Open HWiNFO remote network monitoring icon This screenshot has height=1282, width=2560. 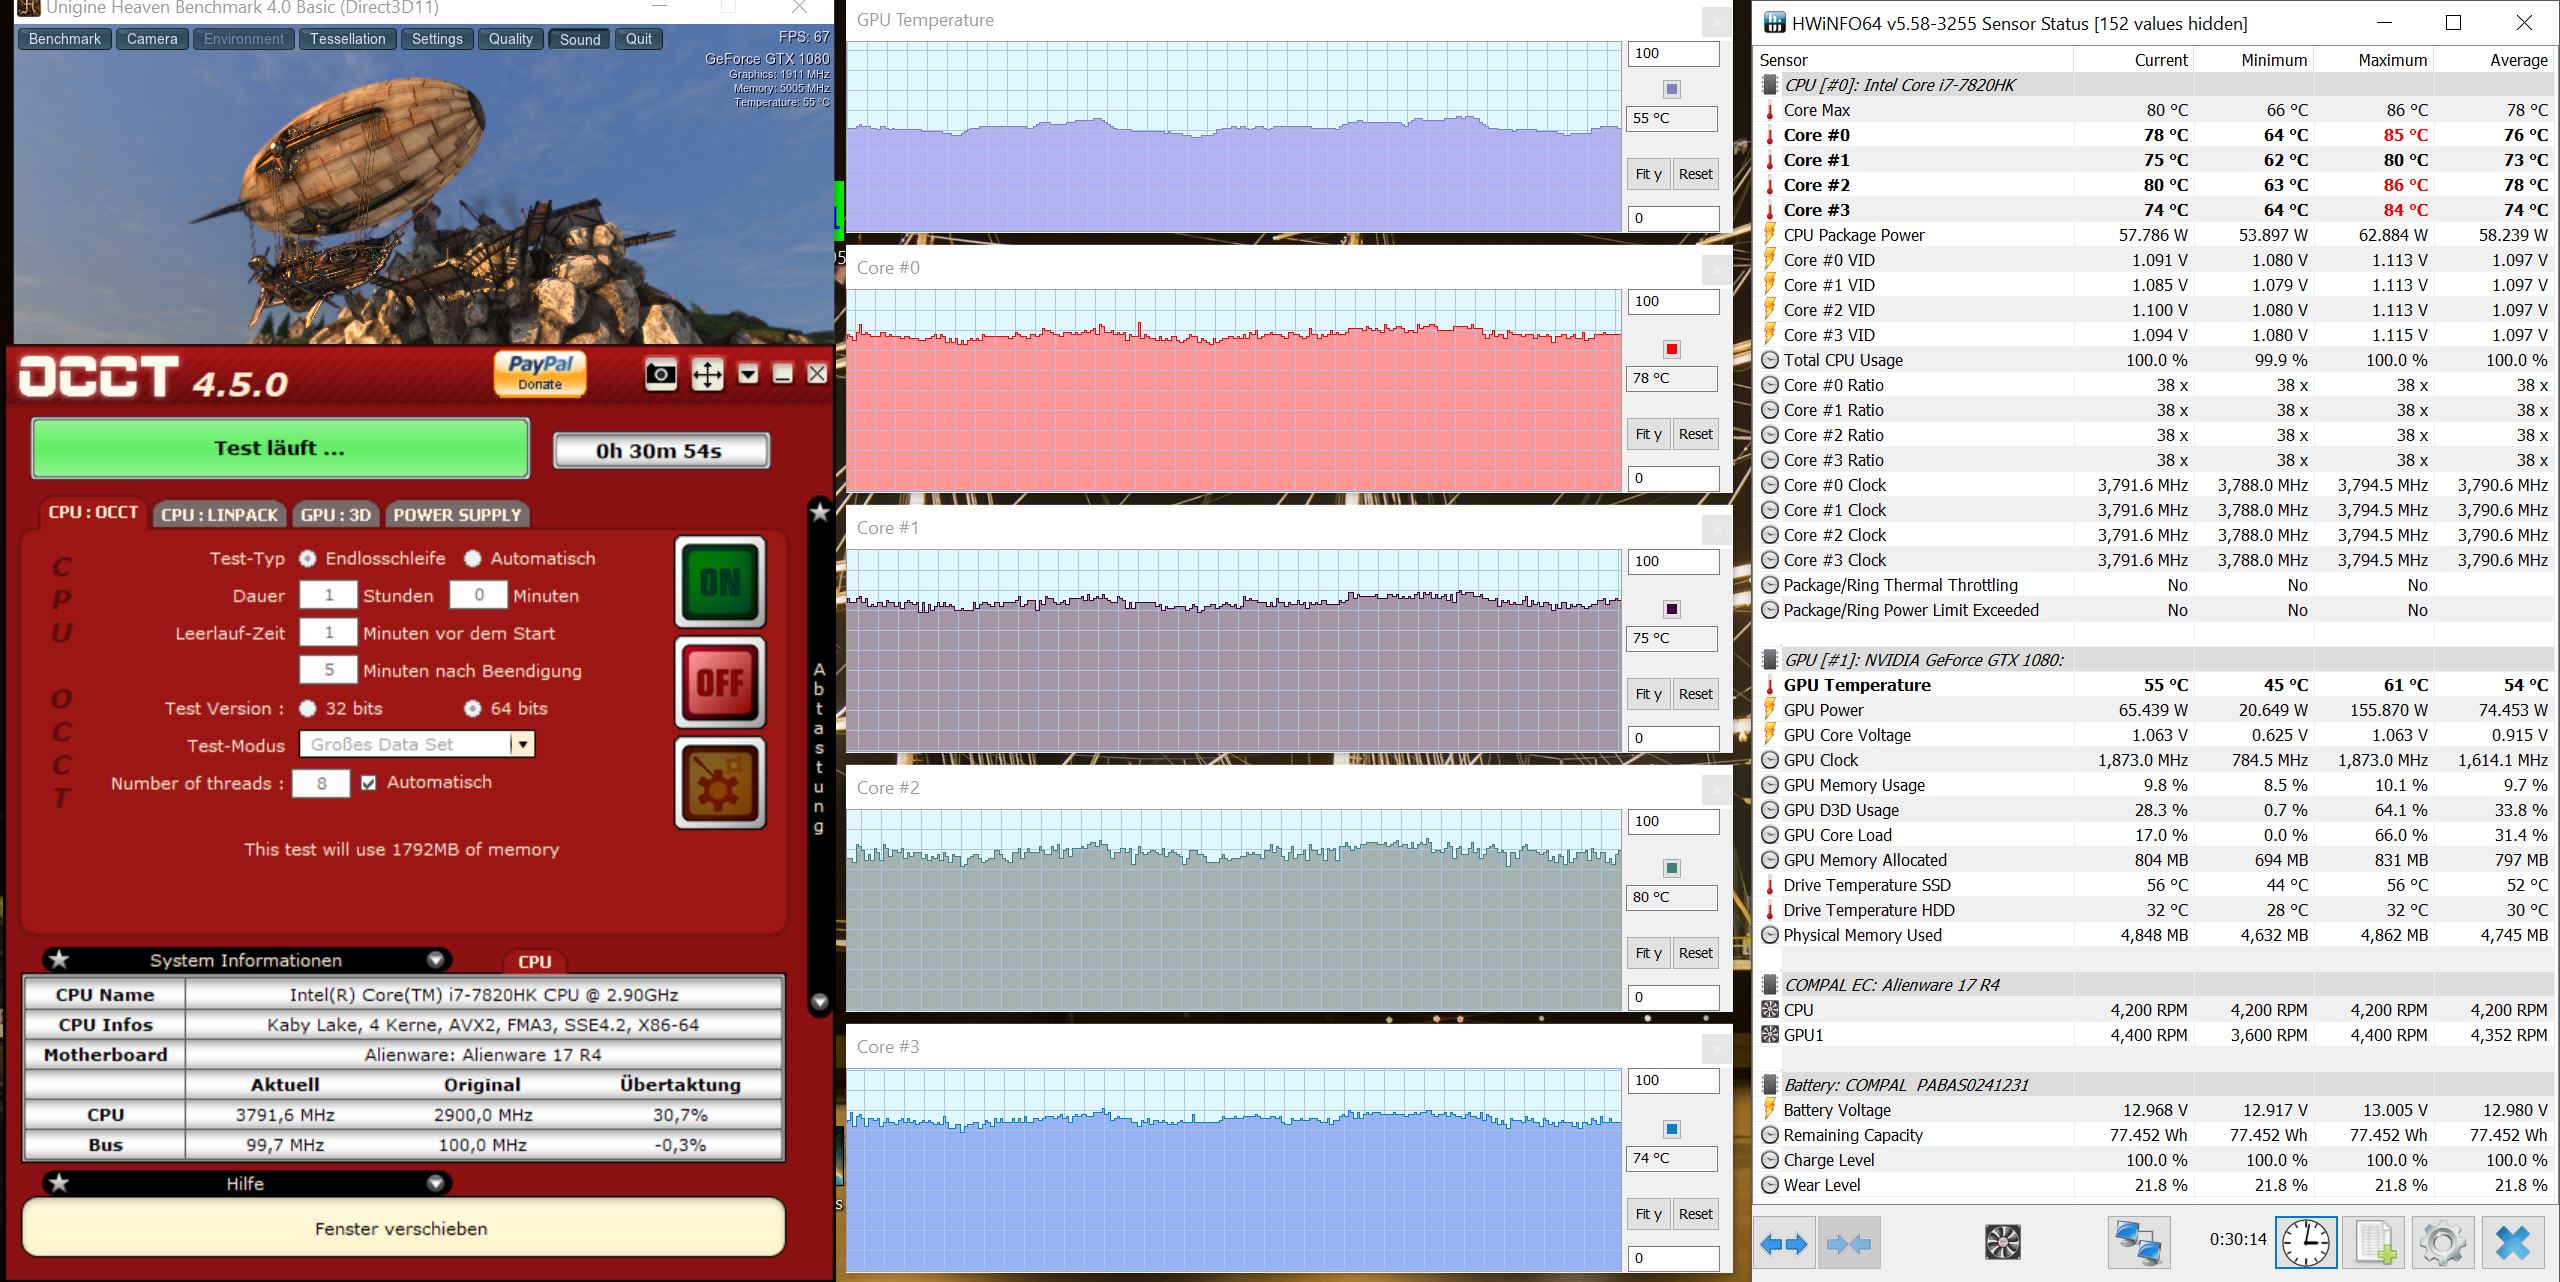point(2139,1242)
